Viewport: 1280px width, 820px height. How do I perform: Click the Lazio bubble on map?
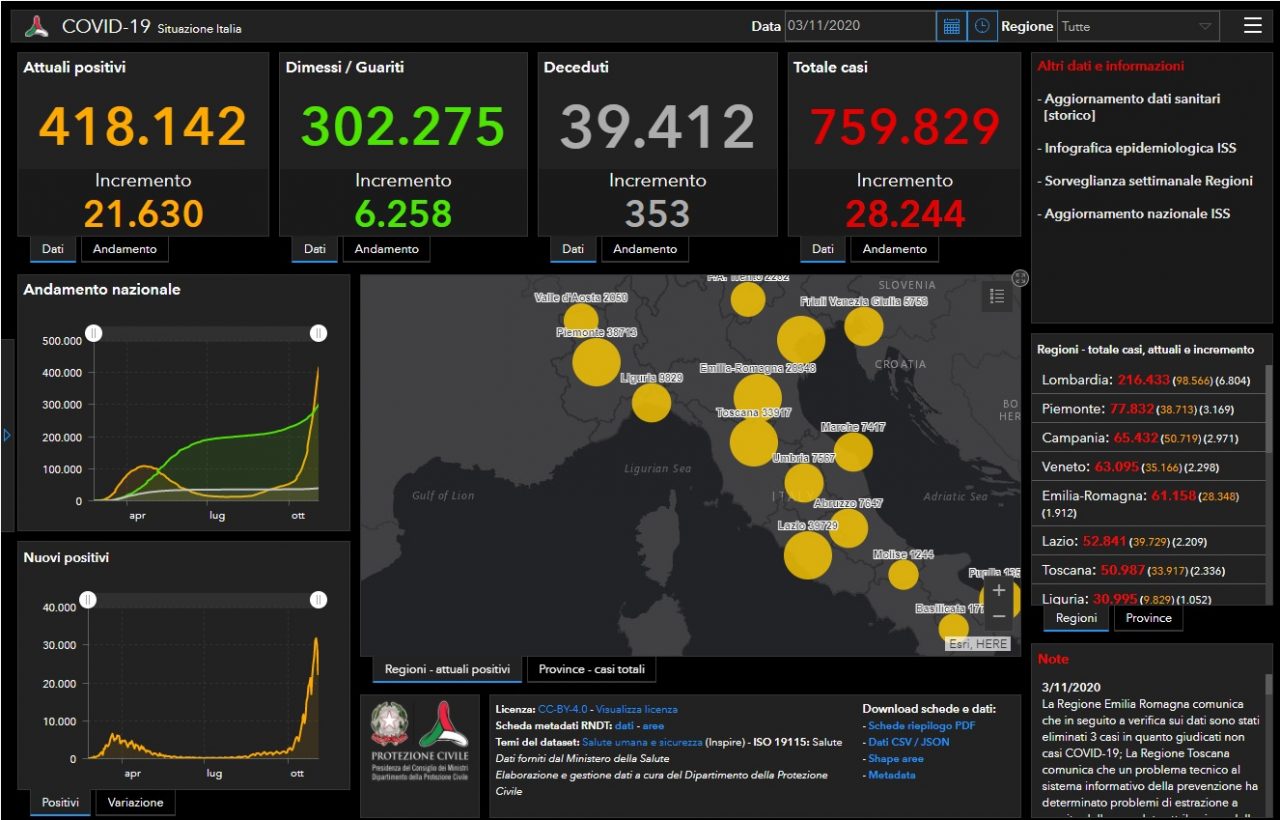[x=807, y=556]
